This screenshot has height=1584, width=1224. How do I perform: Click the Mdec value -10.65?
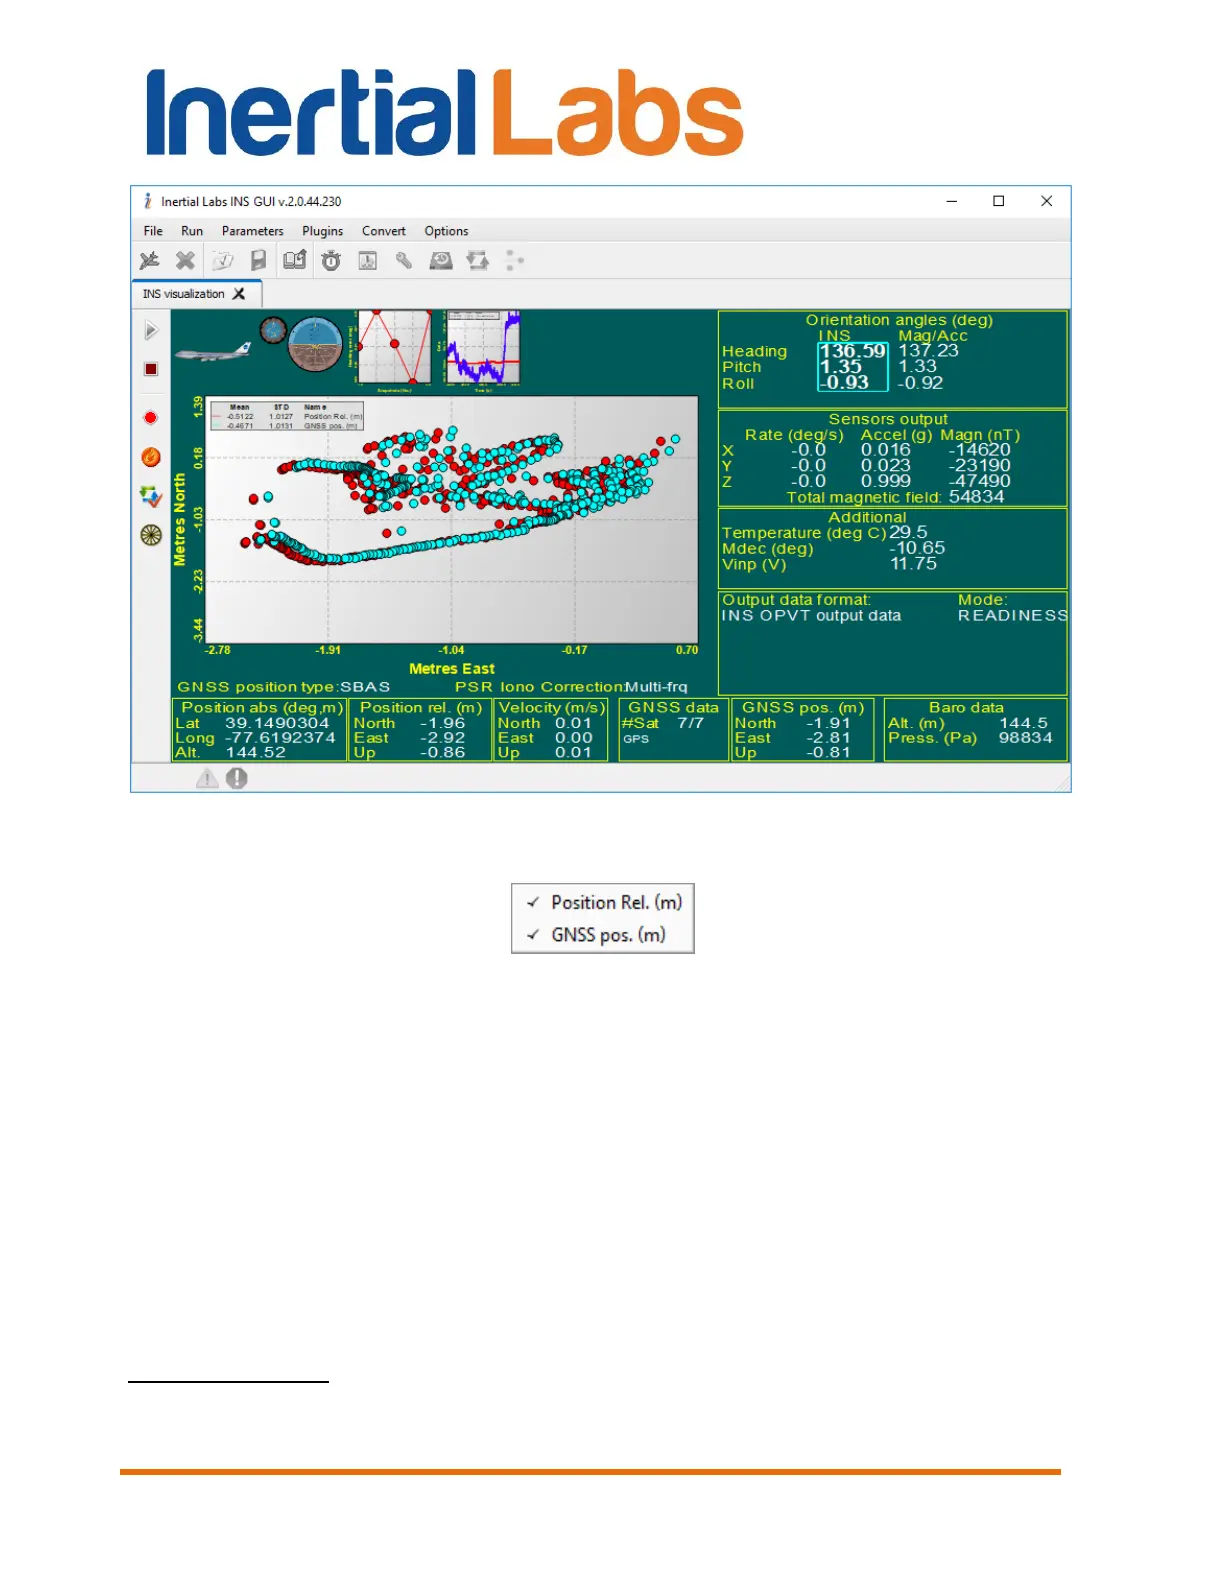click(x=918, y=548)
